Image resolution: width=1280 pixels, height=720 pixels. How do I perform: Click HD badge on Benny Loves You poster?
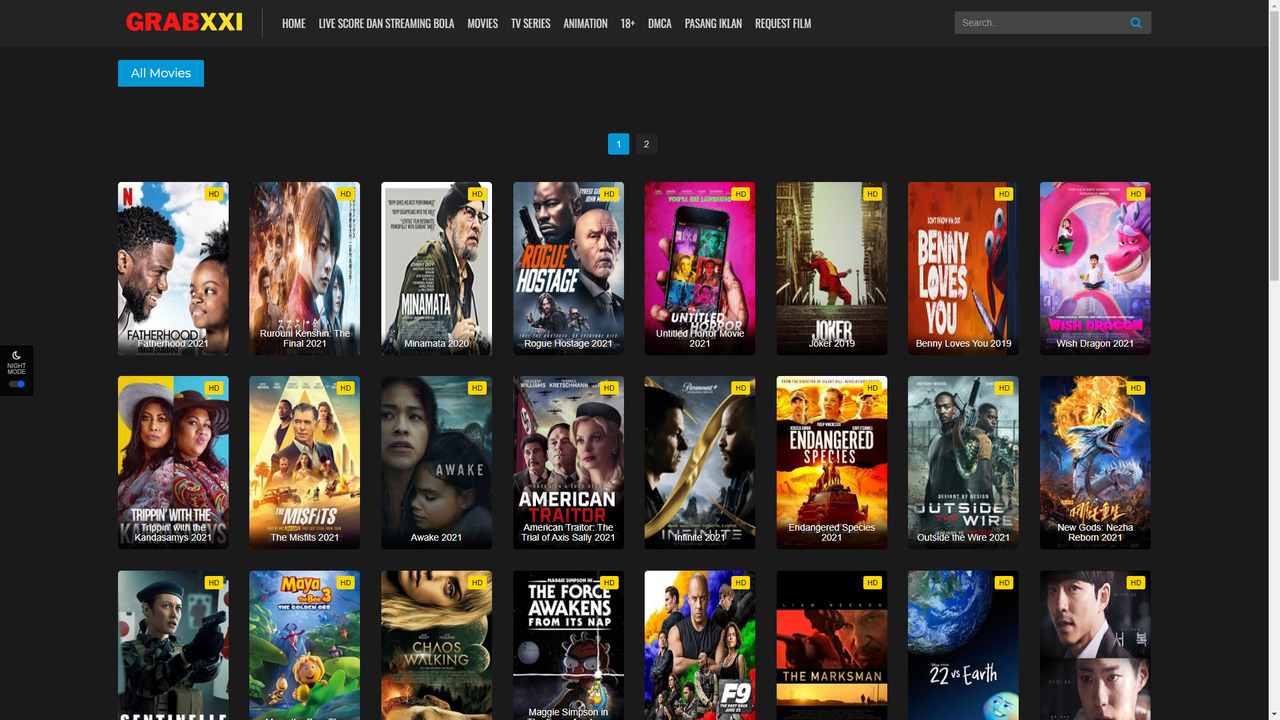click(x=1004, y=194)
